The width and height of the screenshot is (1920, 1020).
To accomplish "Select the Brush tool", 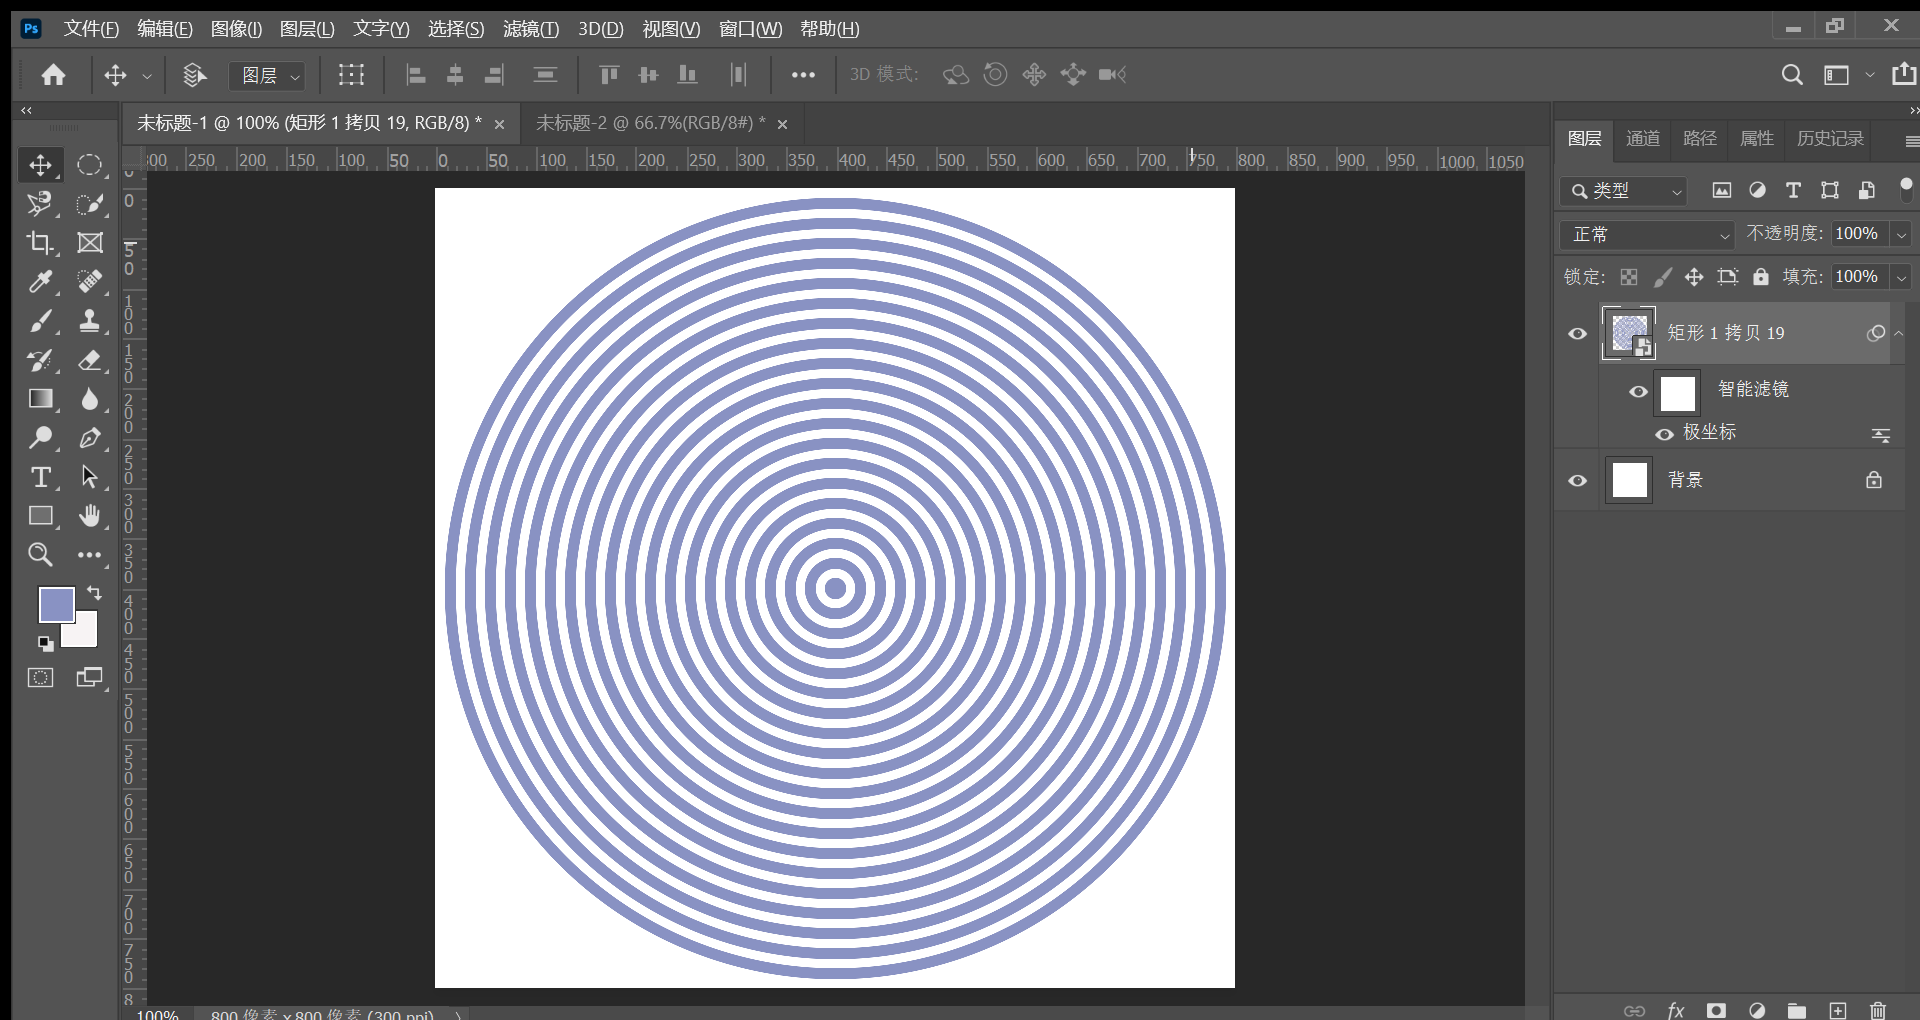I will coord(40,321).
